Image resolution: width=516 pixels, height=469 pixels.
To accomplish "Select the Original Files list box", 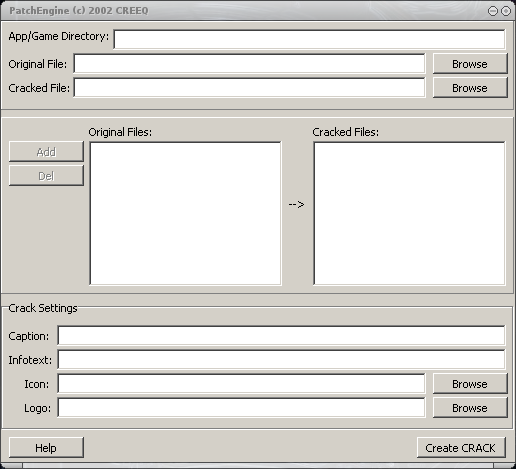I will tap(185, 213).
